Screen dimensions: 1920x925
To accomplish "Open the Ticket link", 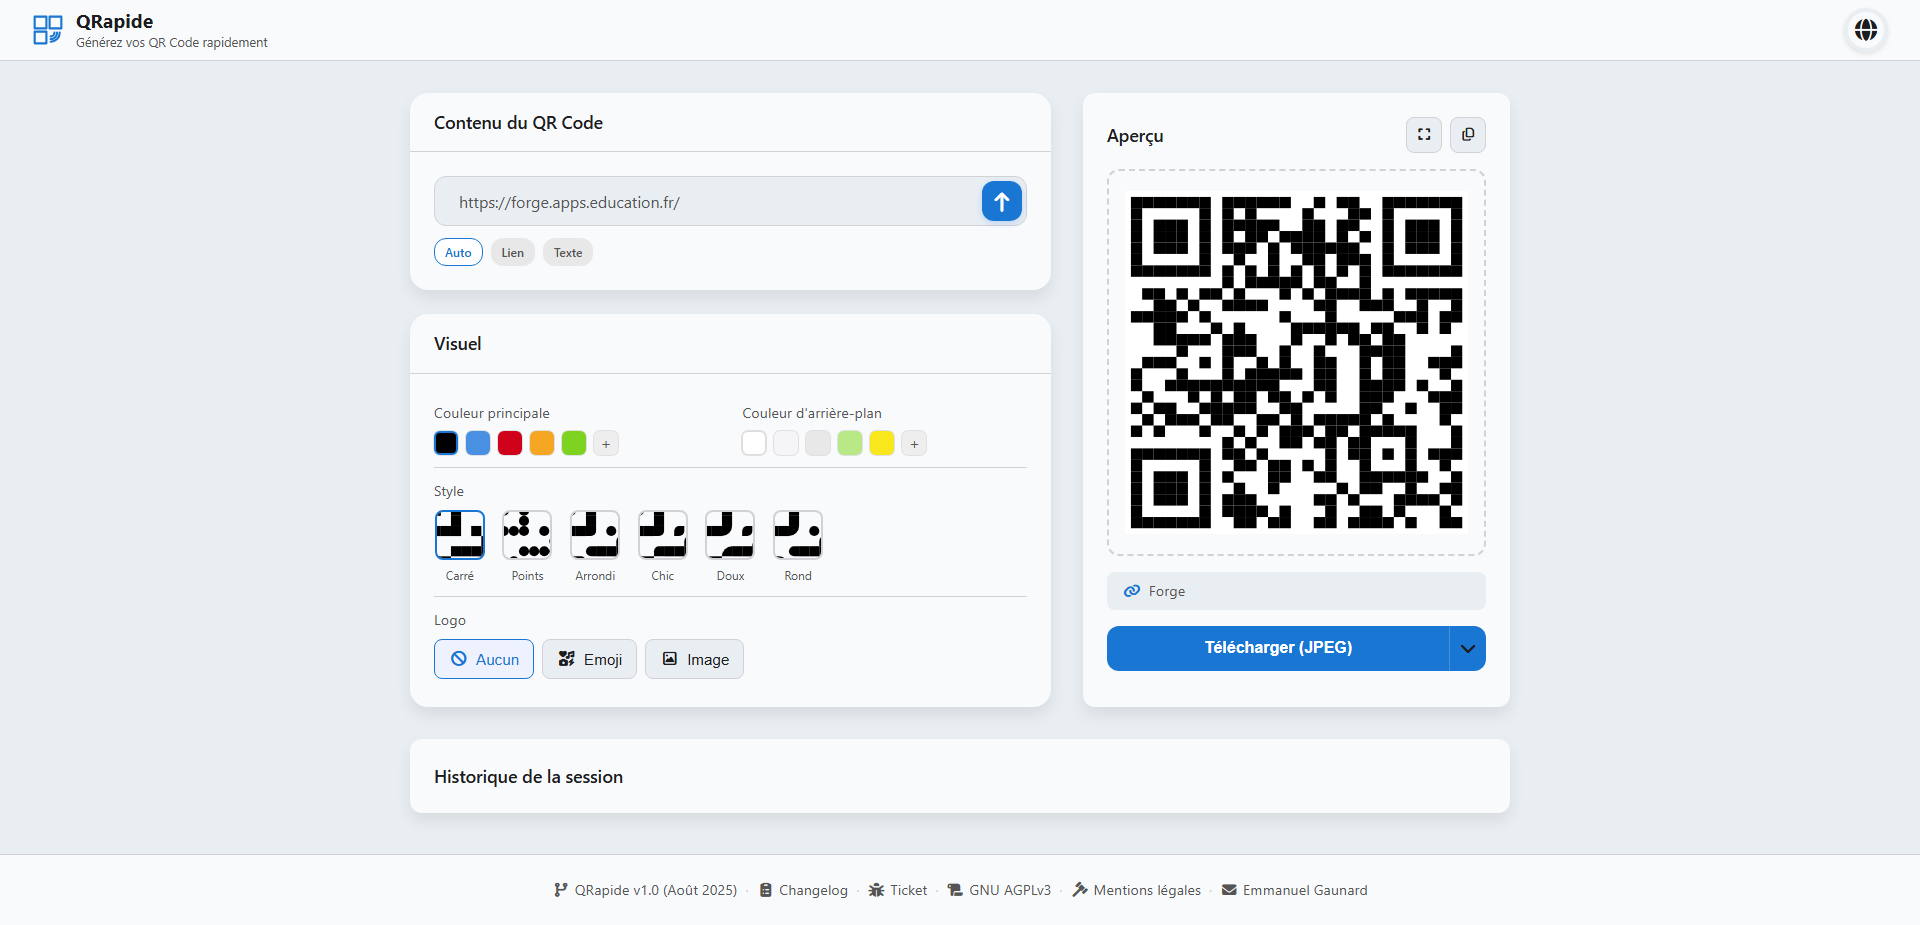I will pos(909,890).
